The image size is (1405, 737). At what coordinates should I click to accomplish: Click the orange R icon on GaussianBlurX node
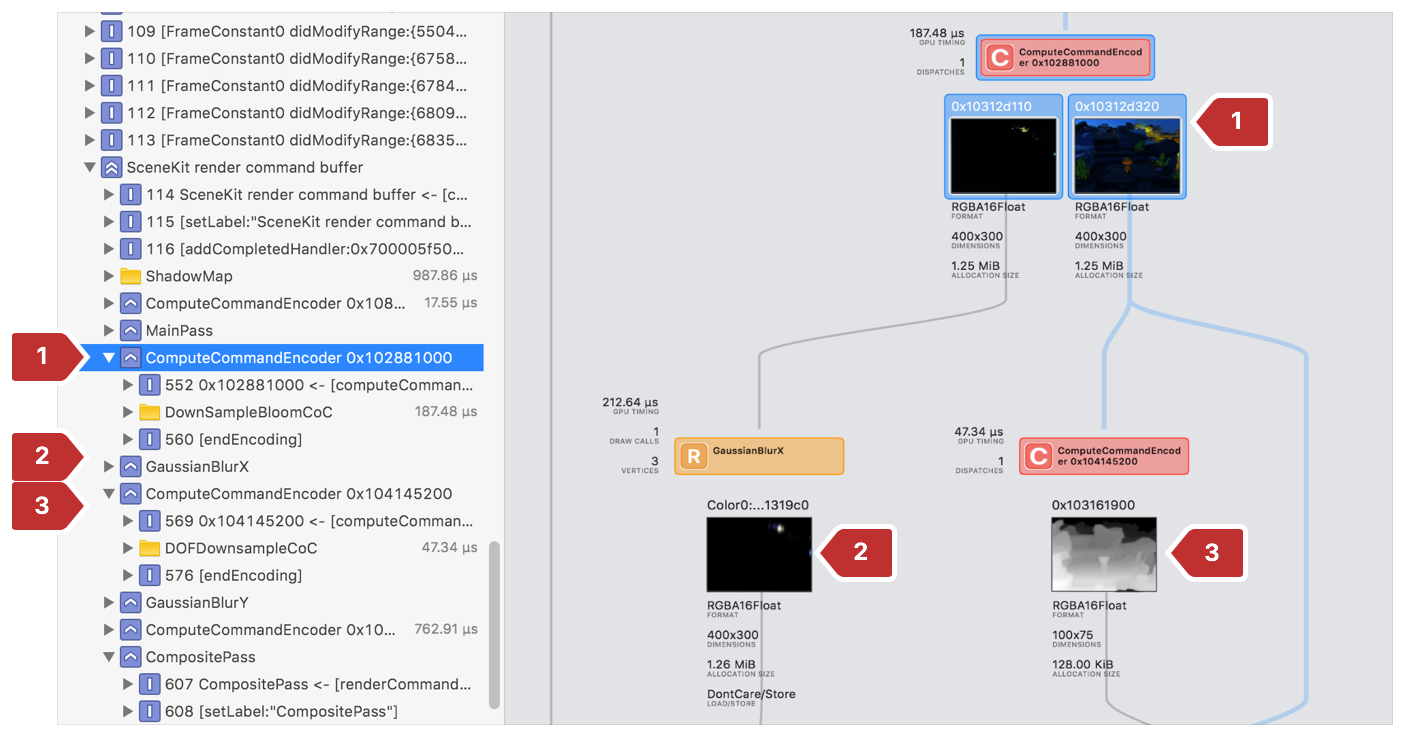tap(692, 456)
